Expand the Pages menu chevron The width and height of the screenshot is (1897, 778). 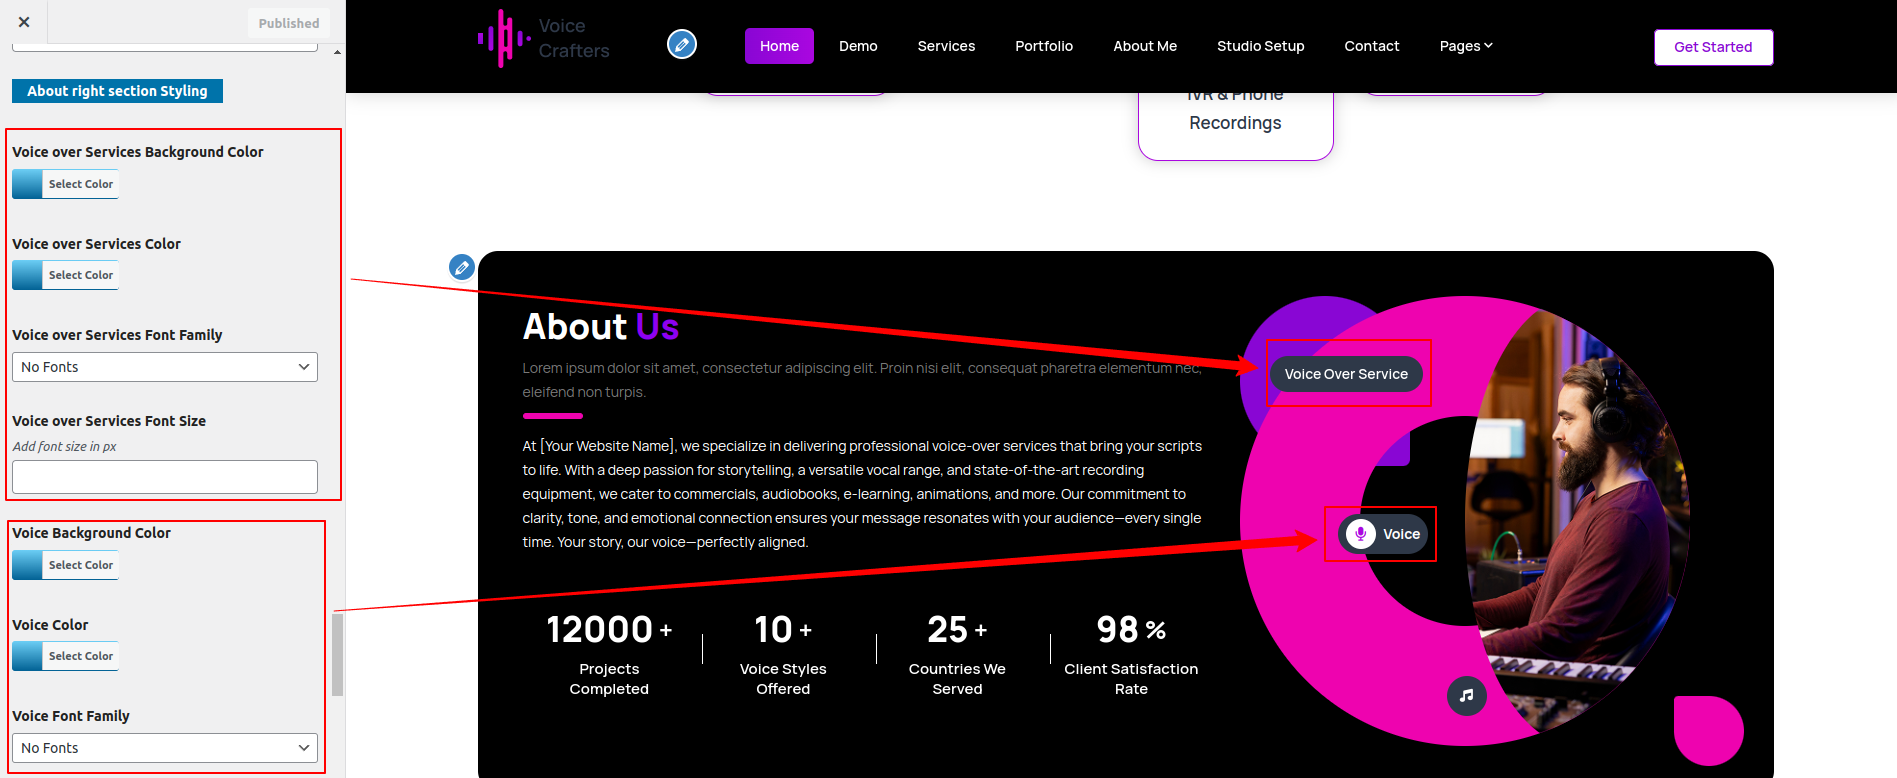click(x=1488, y=46)
